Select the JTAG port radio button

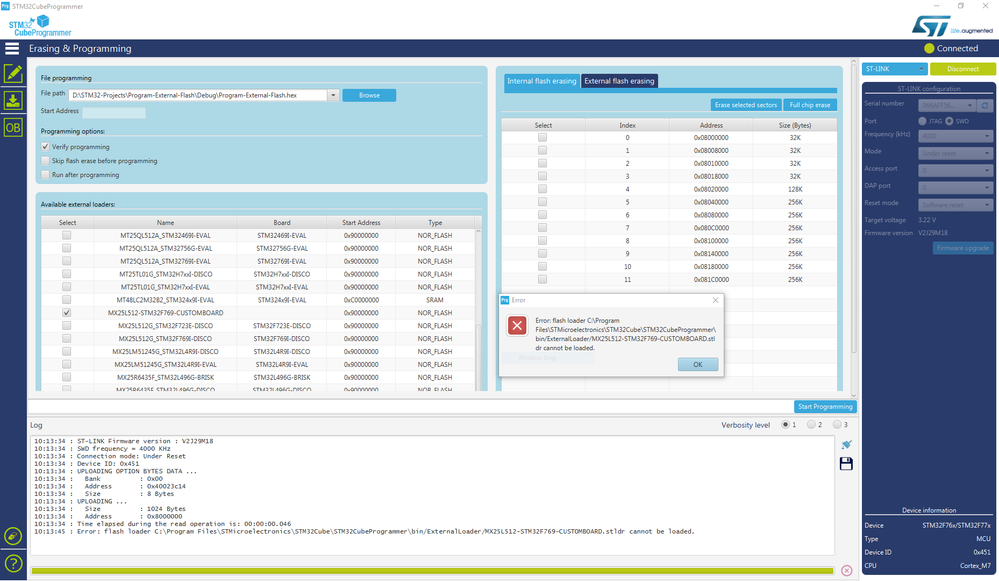(x=923, y=121)
